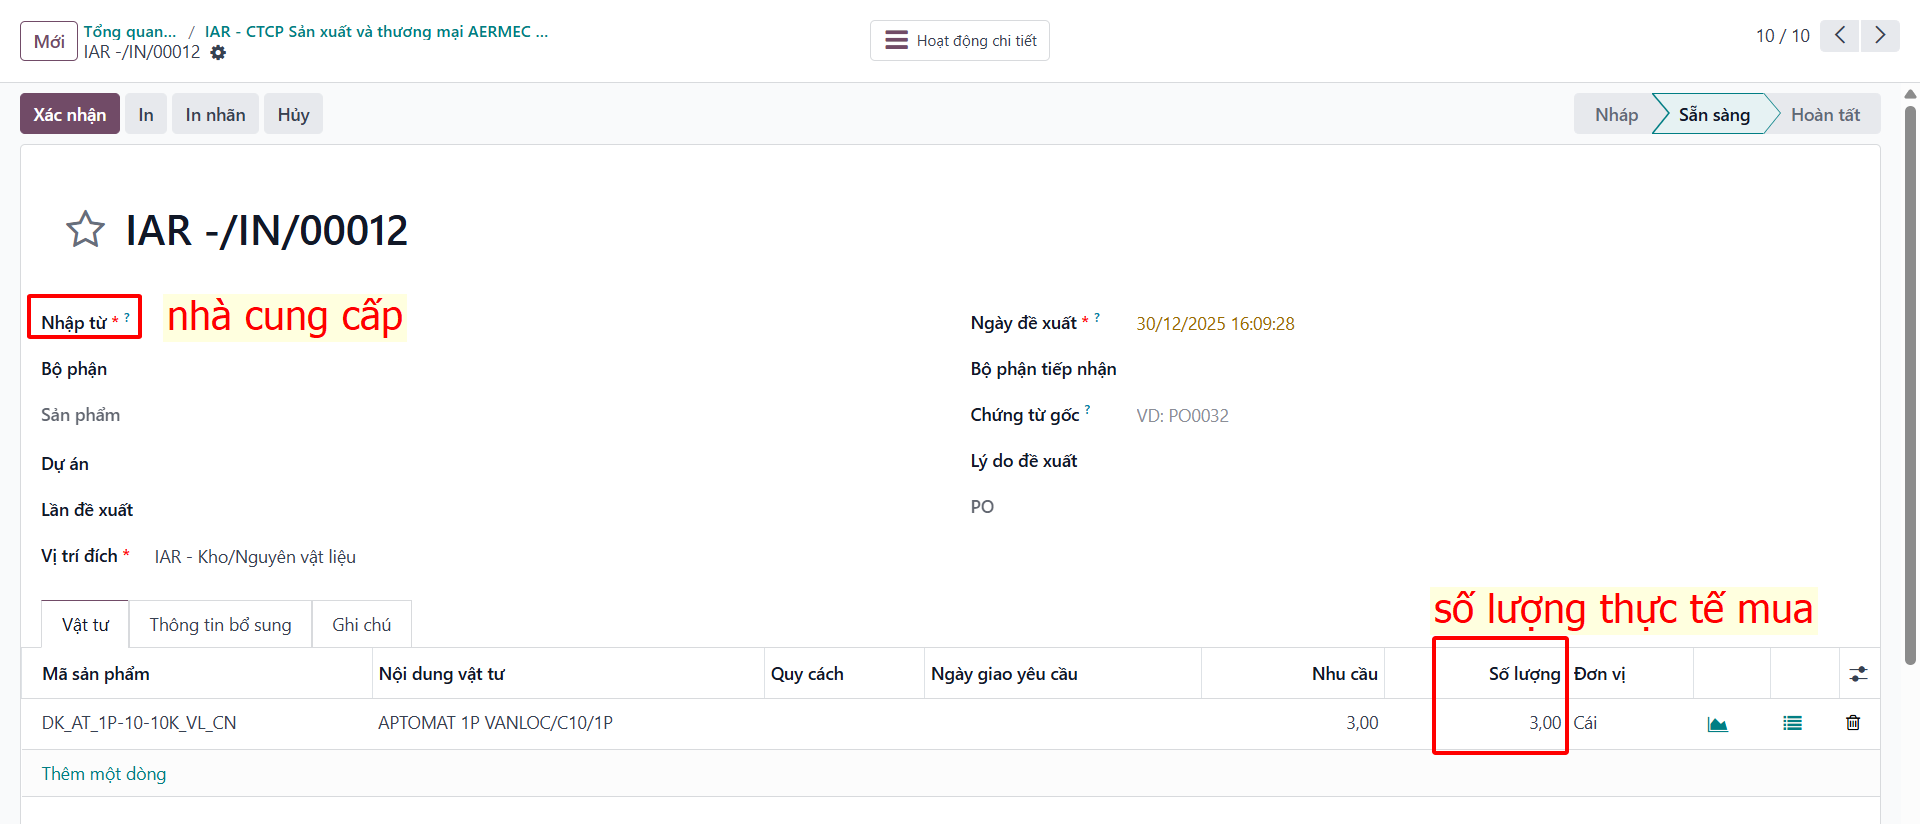Click Thêm một dòng to add line
This screenshot has height=824, width=1920.
coord(104,774)
